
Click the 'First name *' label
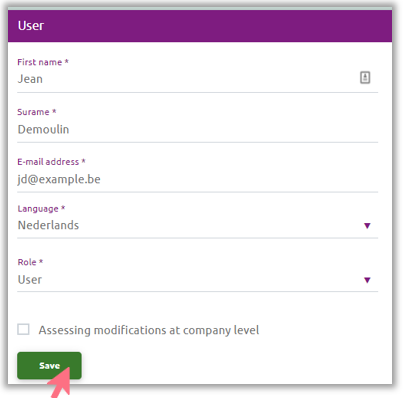coord(43,62)
